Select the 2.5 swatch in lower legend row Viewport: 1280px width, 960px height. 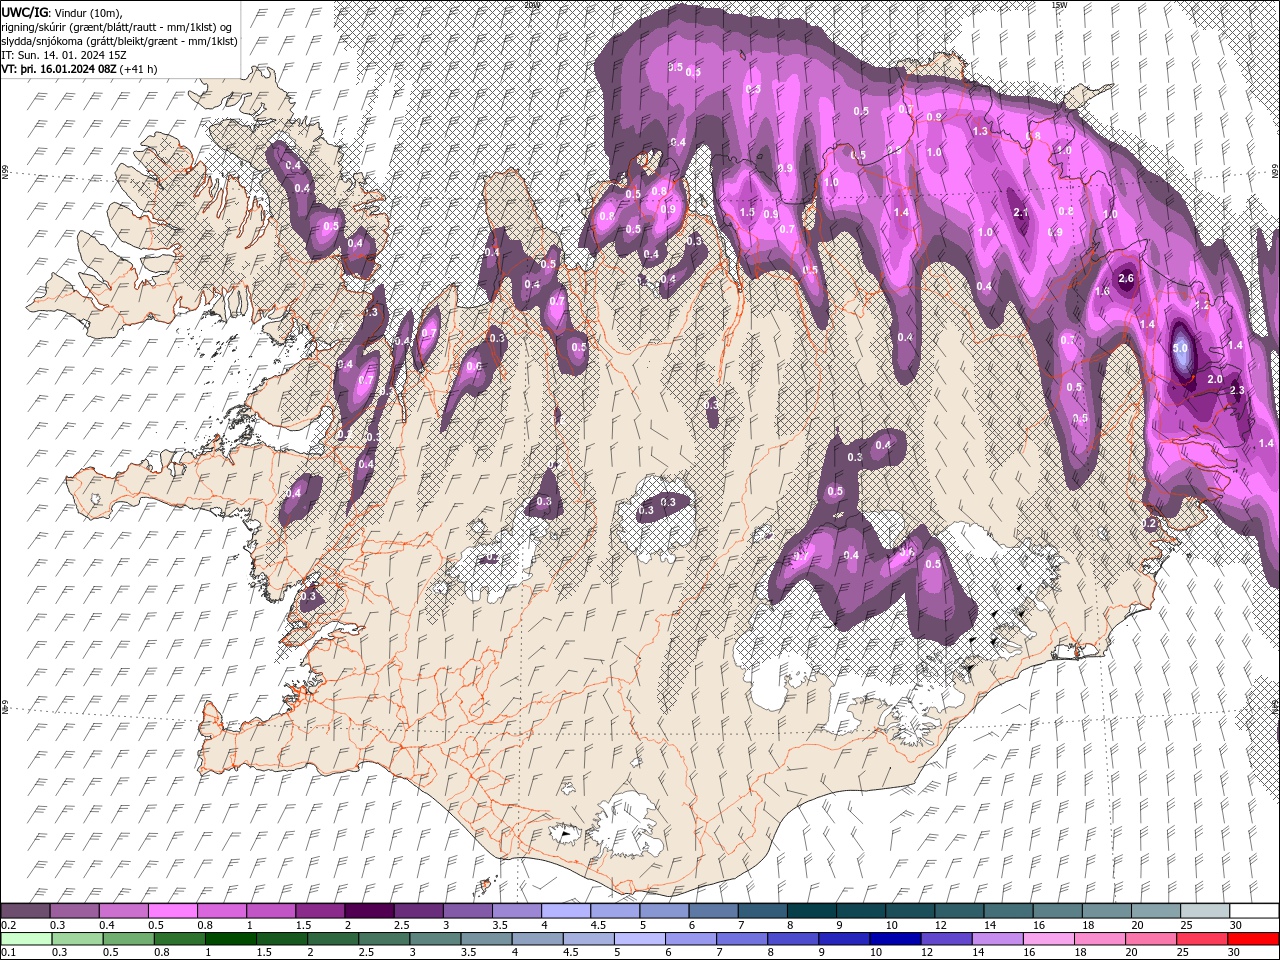384,938
